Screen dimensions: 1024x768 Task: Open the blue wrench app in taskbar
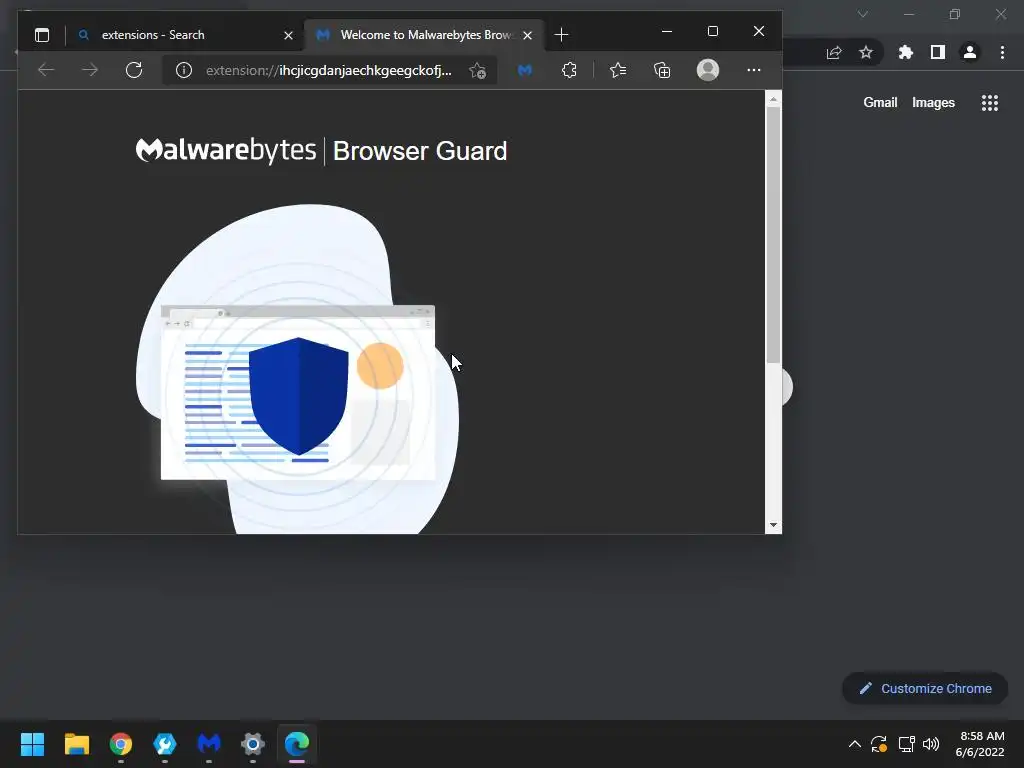tap(165, 744)
